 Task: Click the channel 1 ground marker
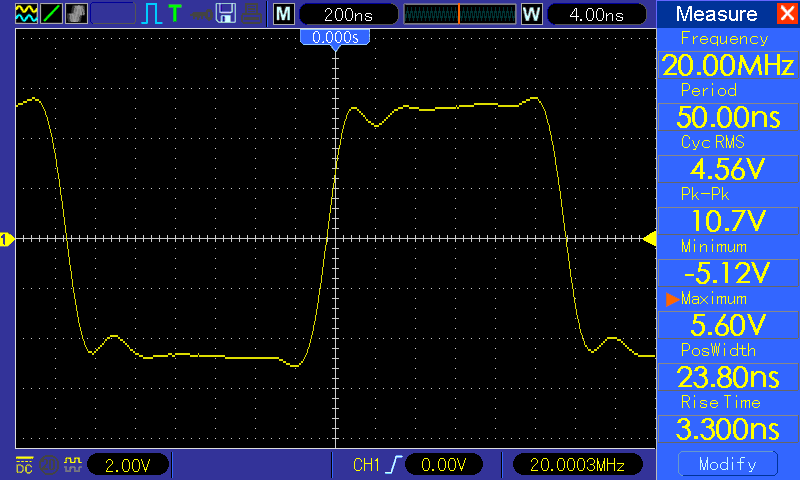pyautogui.click(x=7, y=239)
